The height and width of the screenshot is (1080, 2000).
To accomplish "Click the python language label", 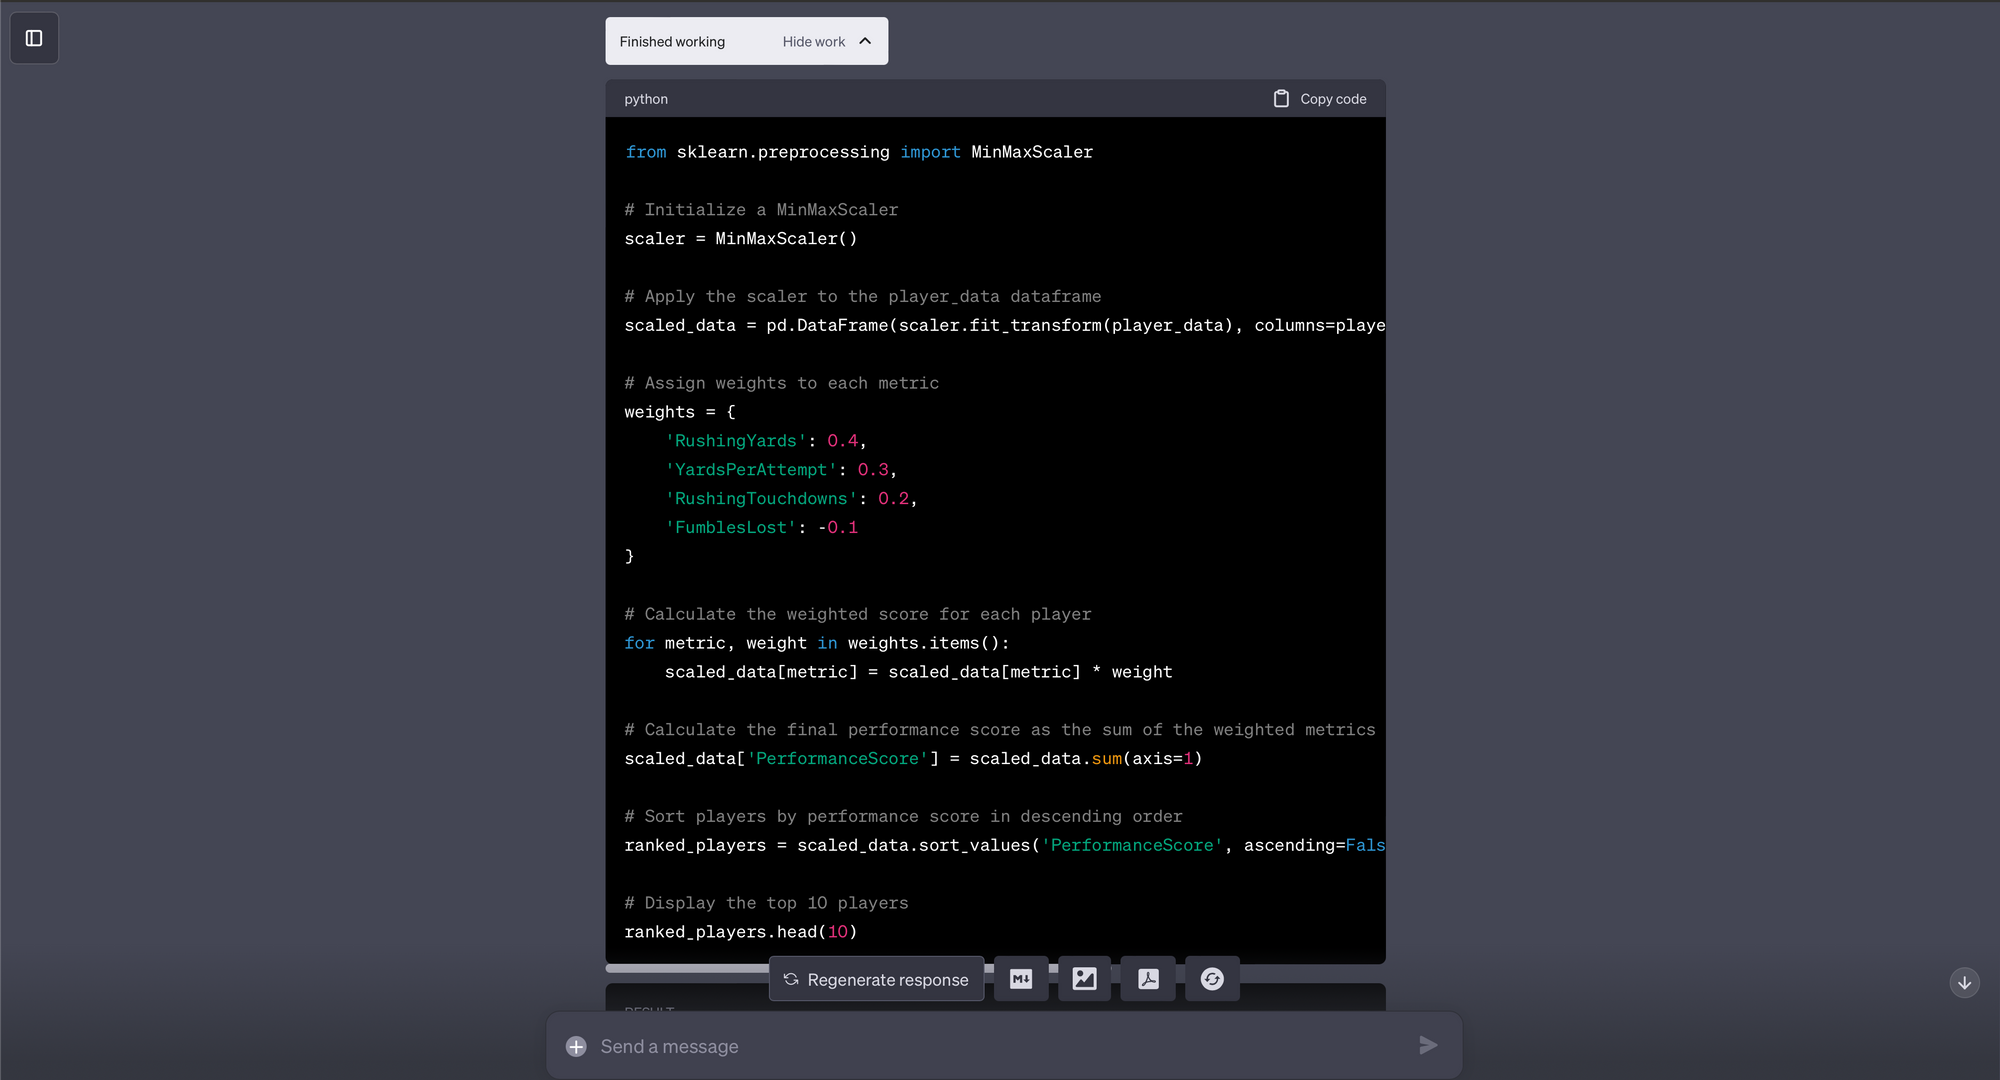I will 646,99.
